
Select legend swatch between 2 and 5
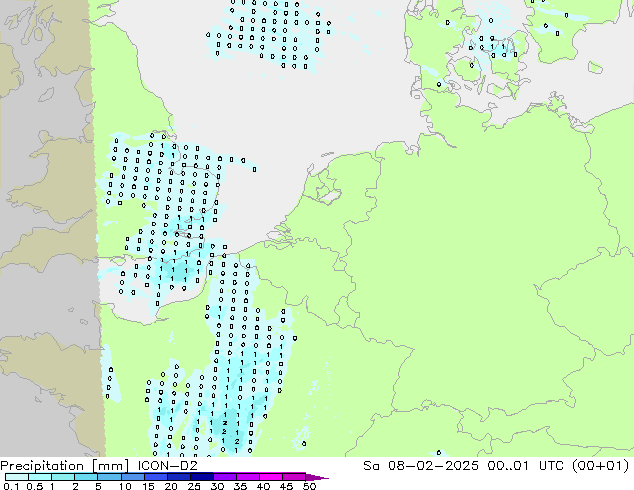tap(86, 477)
